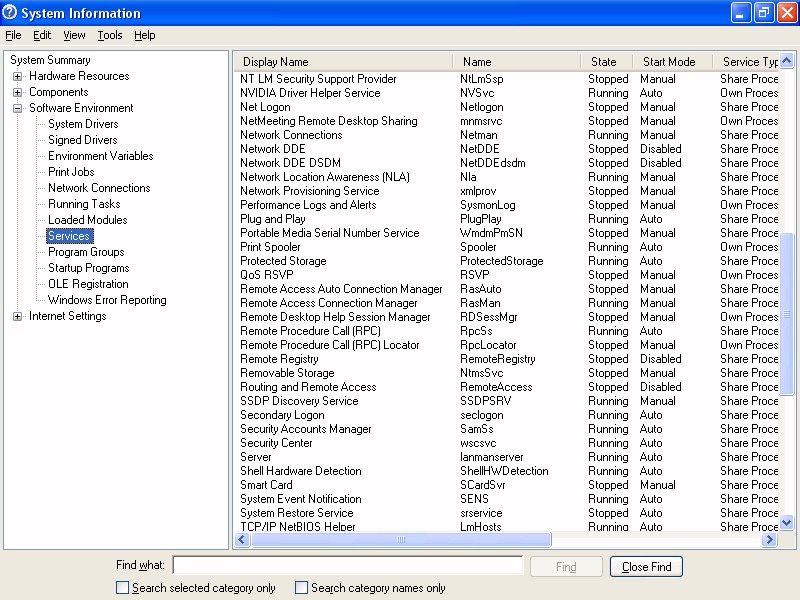The width and height of the screenshot is (800, 600).
Task: Click the horizontal scrollbar left arrow
Action: point(241,540)
